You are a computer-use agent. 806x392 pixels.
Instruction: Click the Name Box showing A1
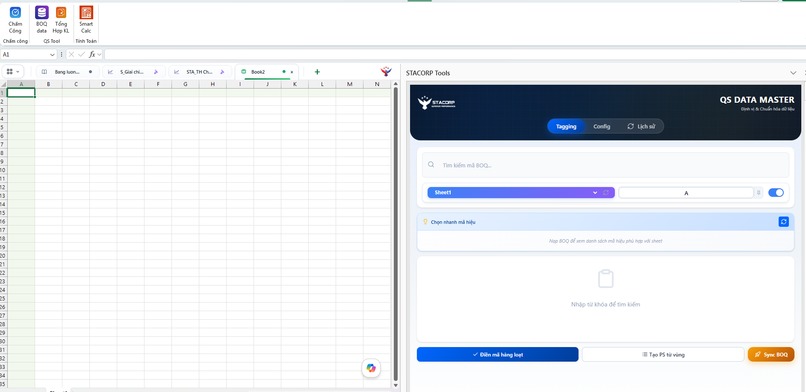click(x=25, y=54)
